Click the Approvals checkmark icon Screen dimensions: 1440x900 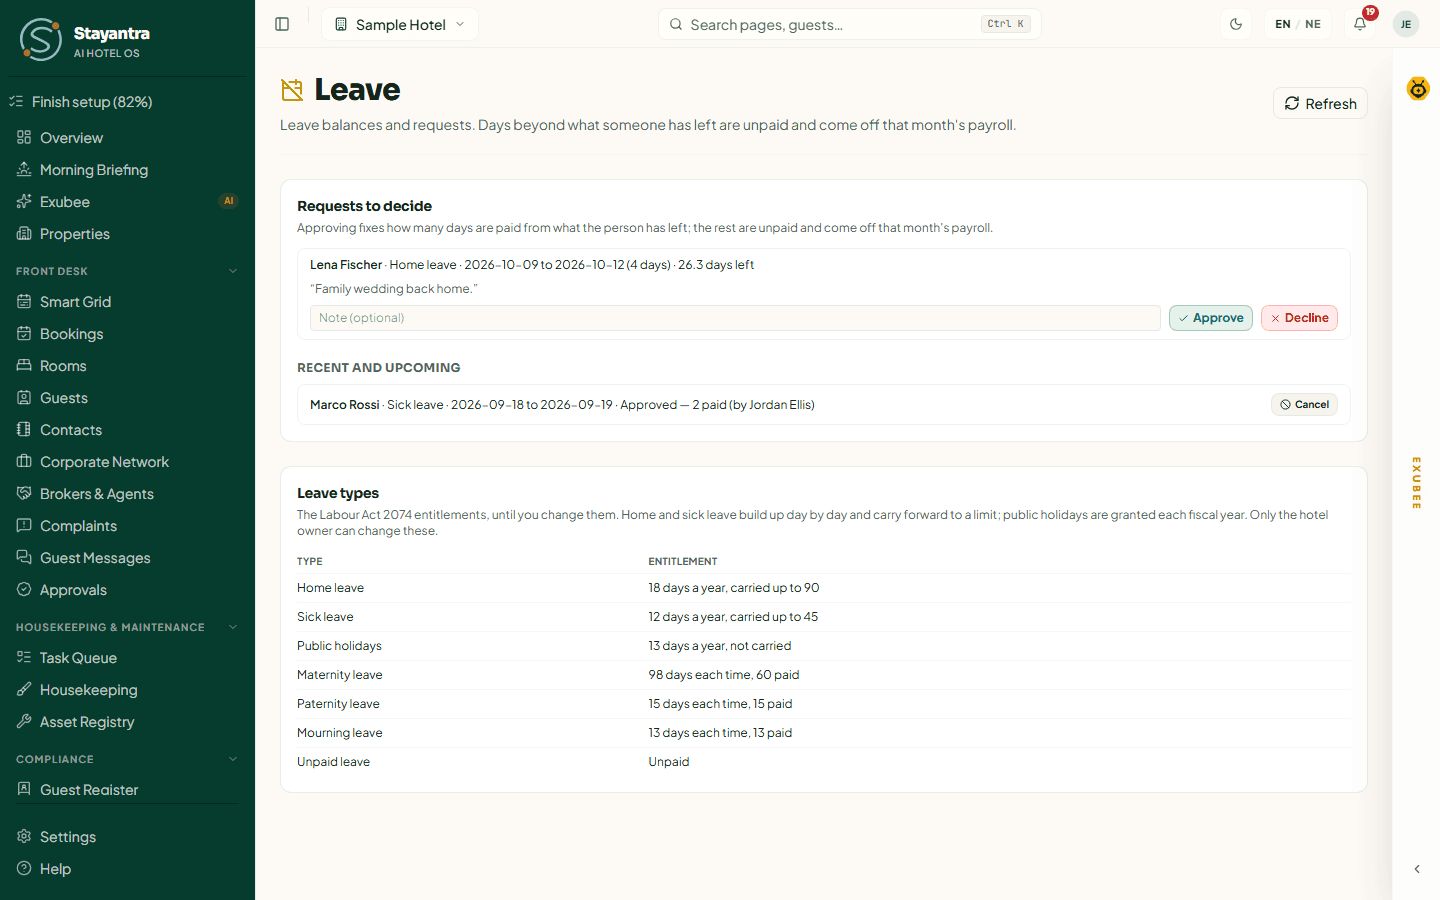coord(24,590)
